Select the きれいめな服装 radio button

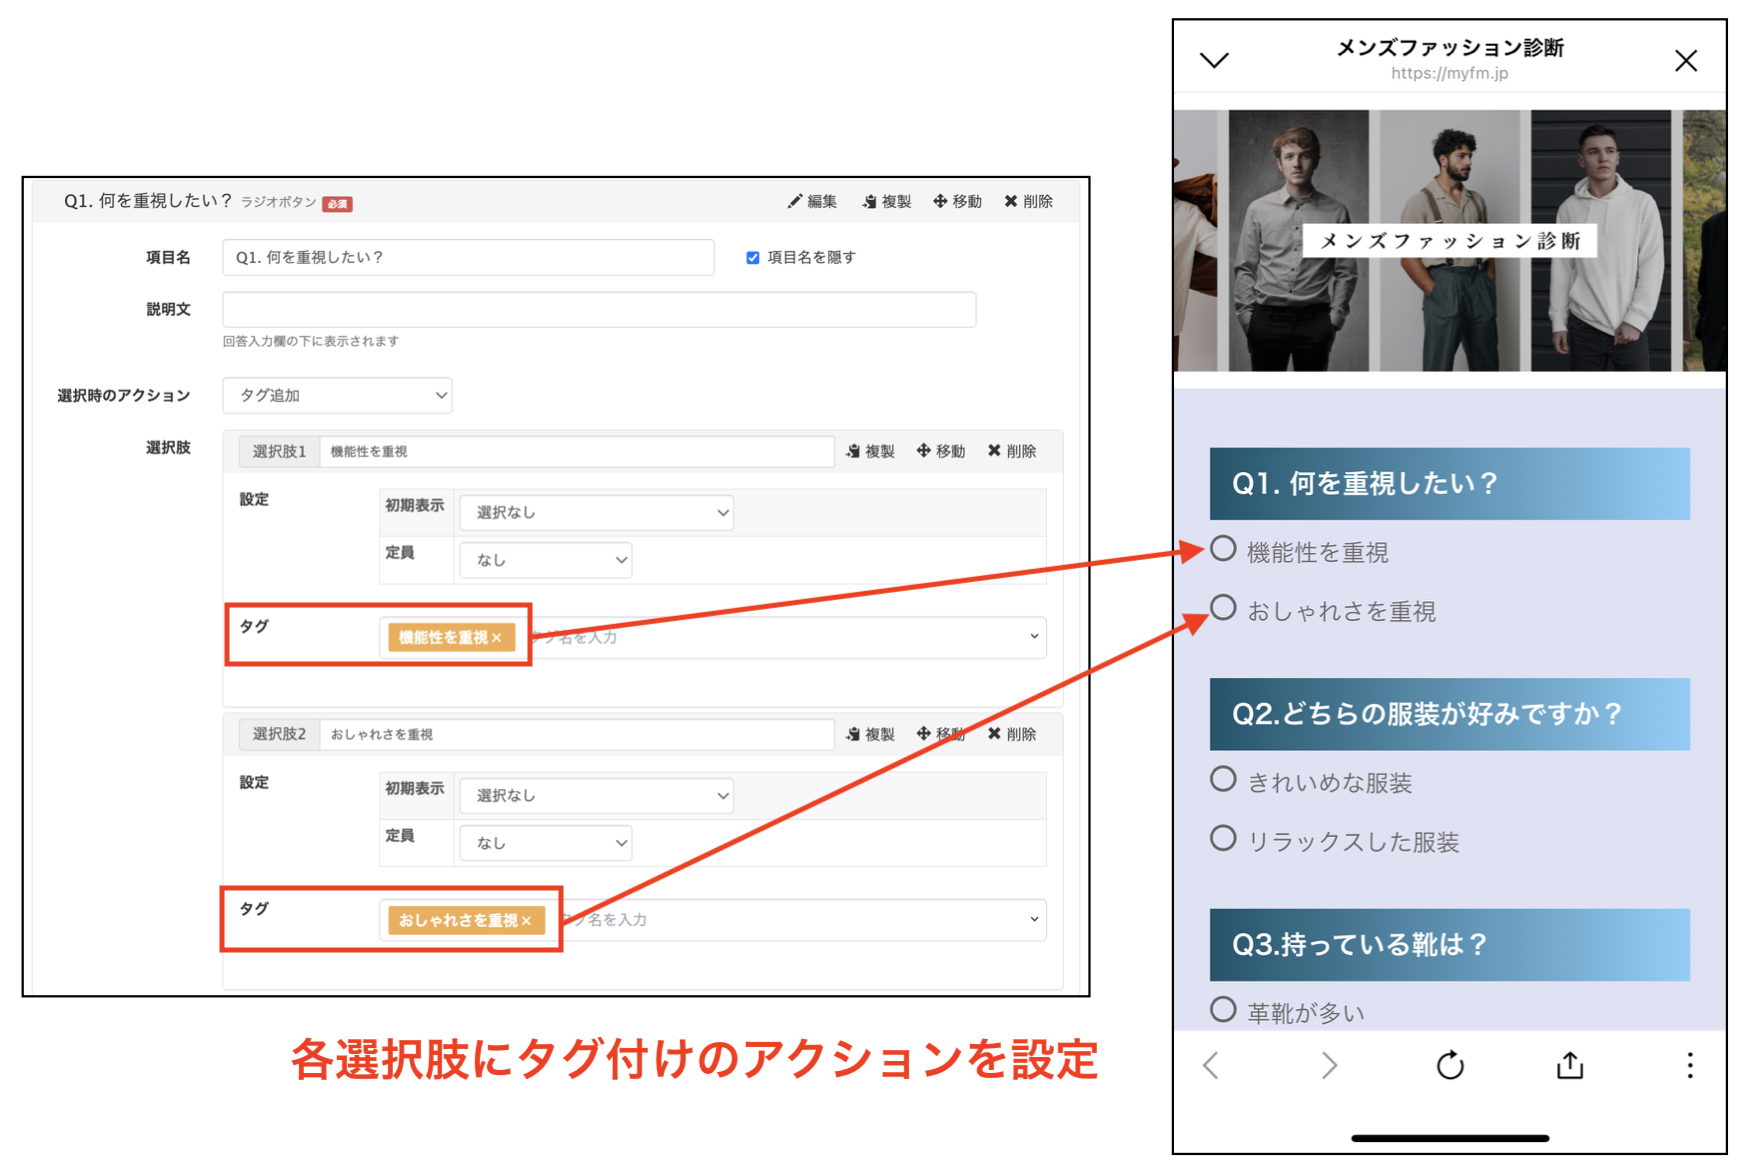tap(1222, 779)
